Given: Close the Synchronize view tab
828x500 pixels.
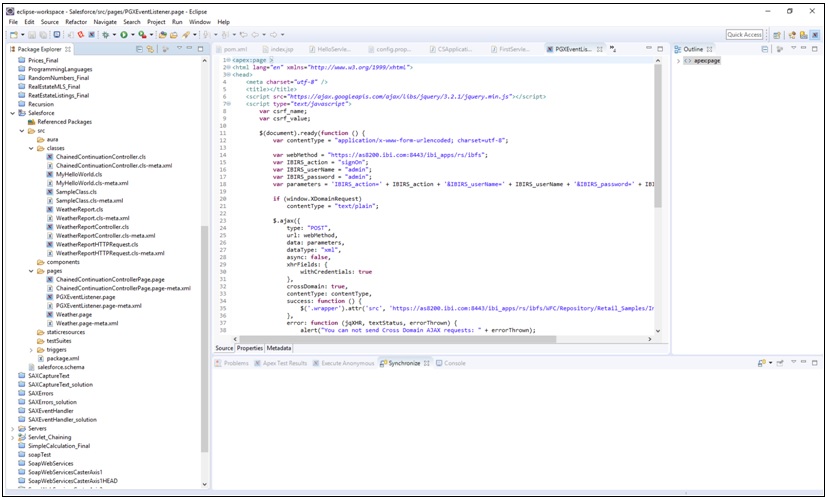Looking at the screenshot, I should tap(427, 363).
